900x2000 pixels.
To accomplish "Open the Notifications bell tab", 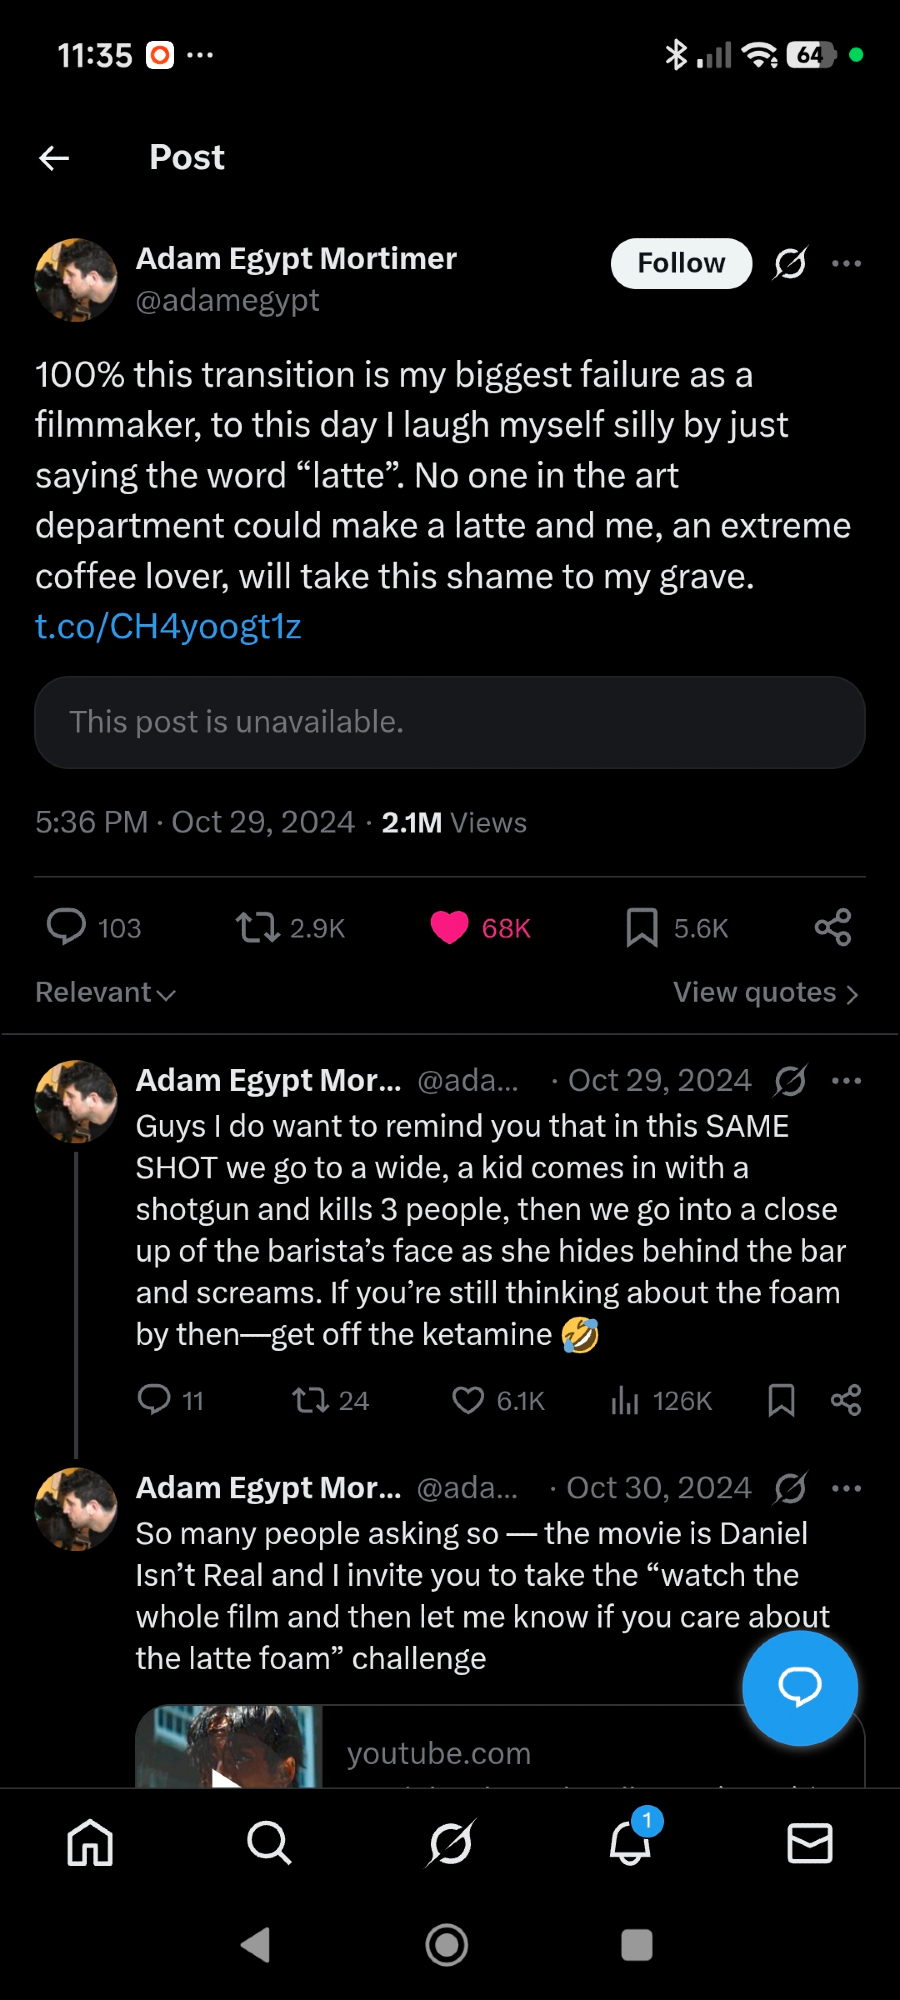I will [x=630, y=1842].
